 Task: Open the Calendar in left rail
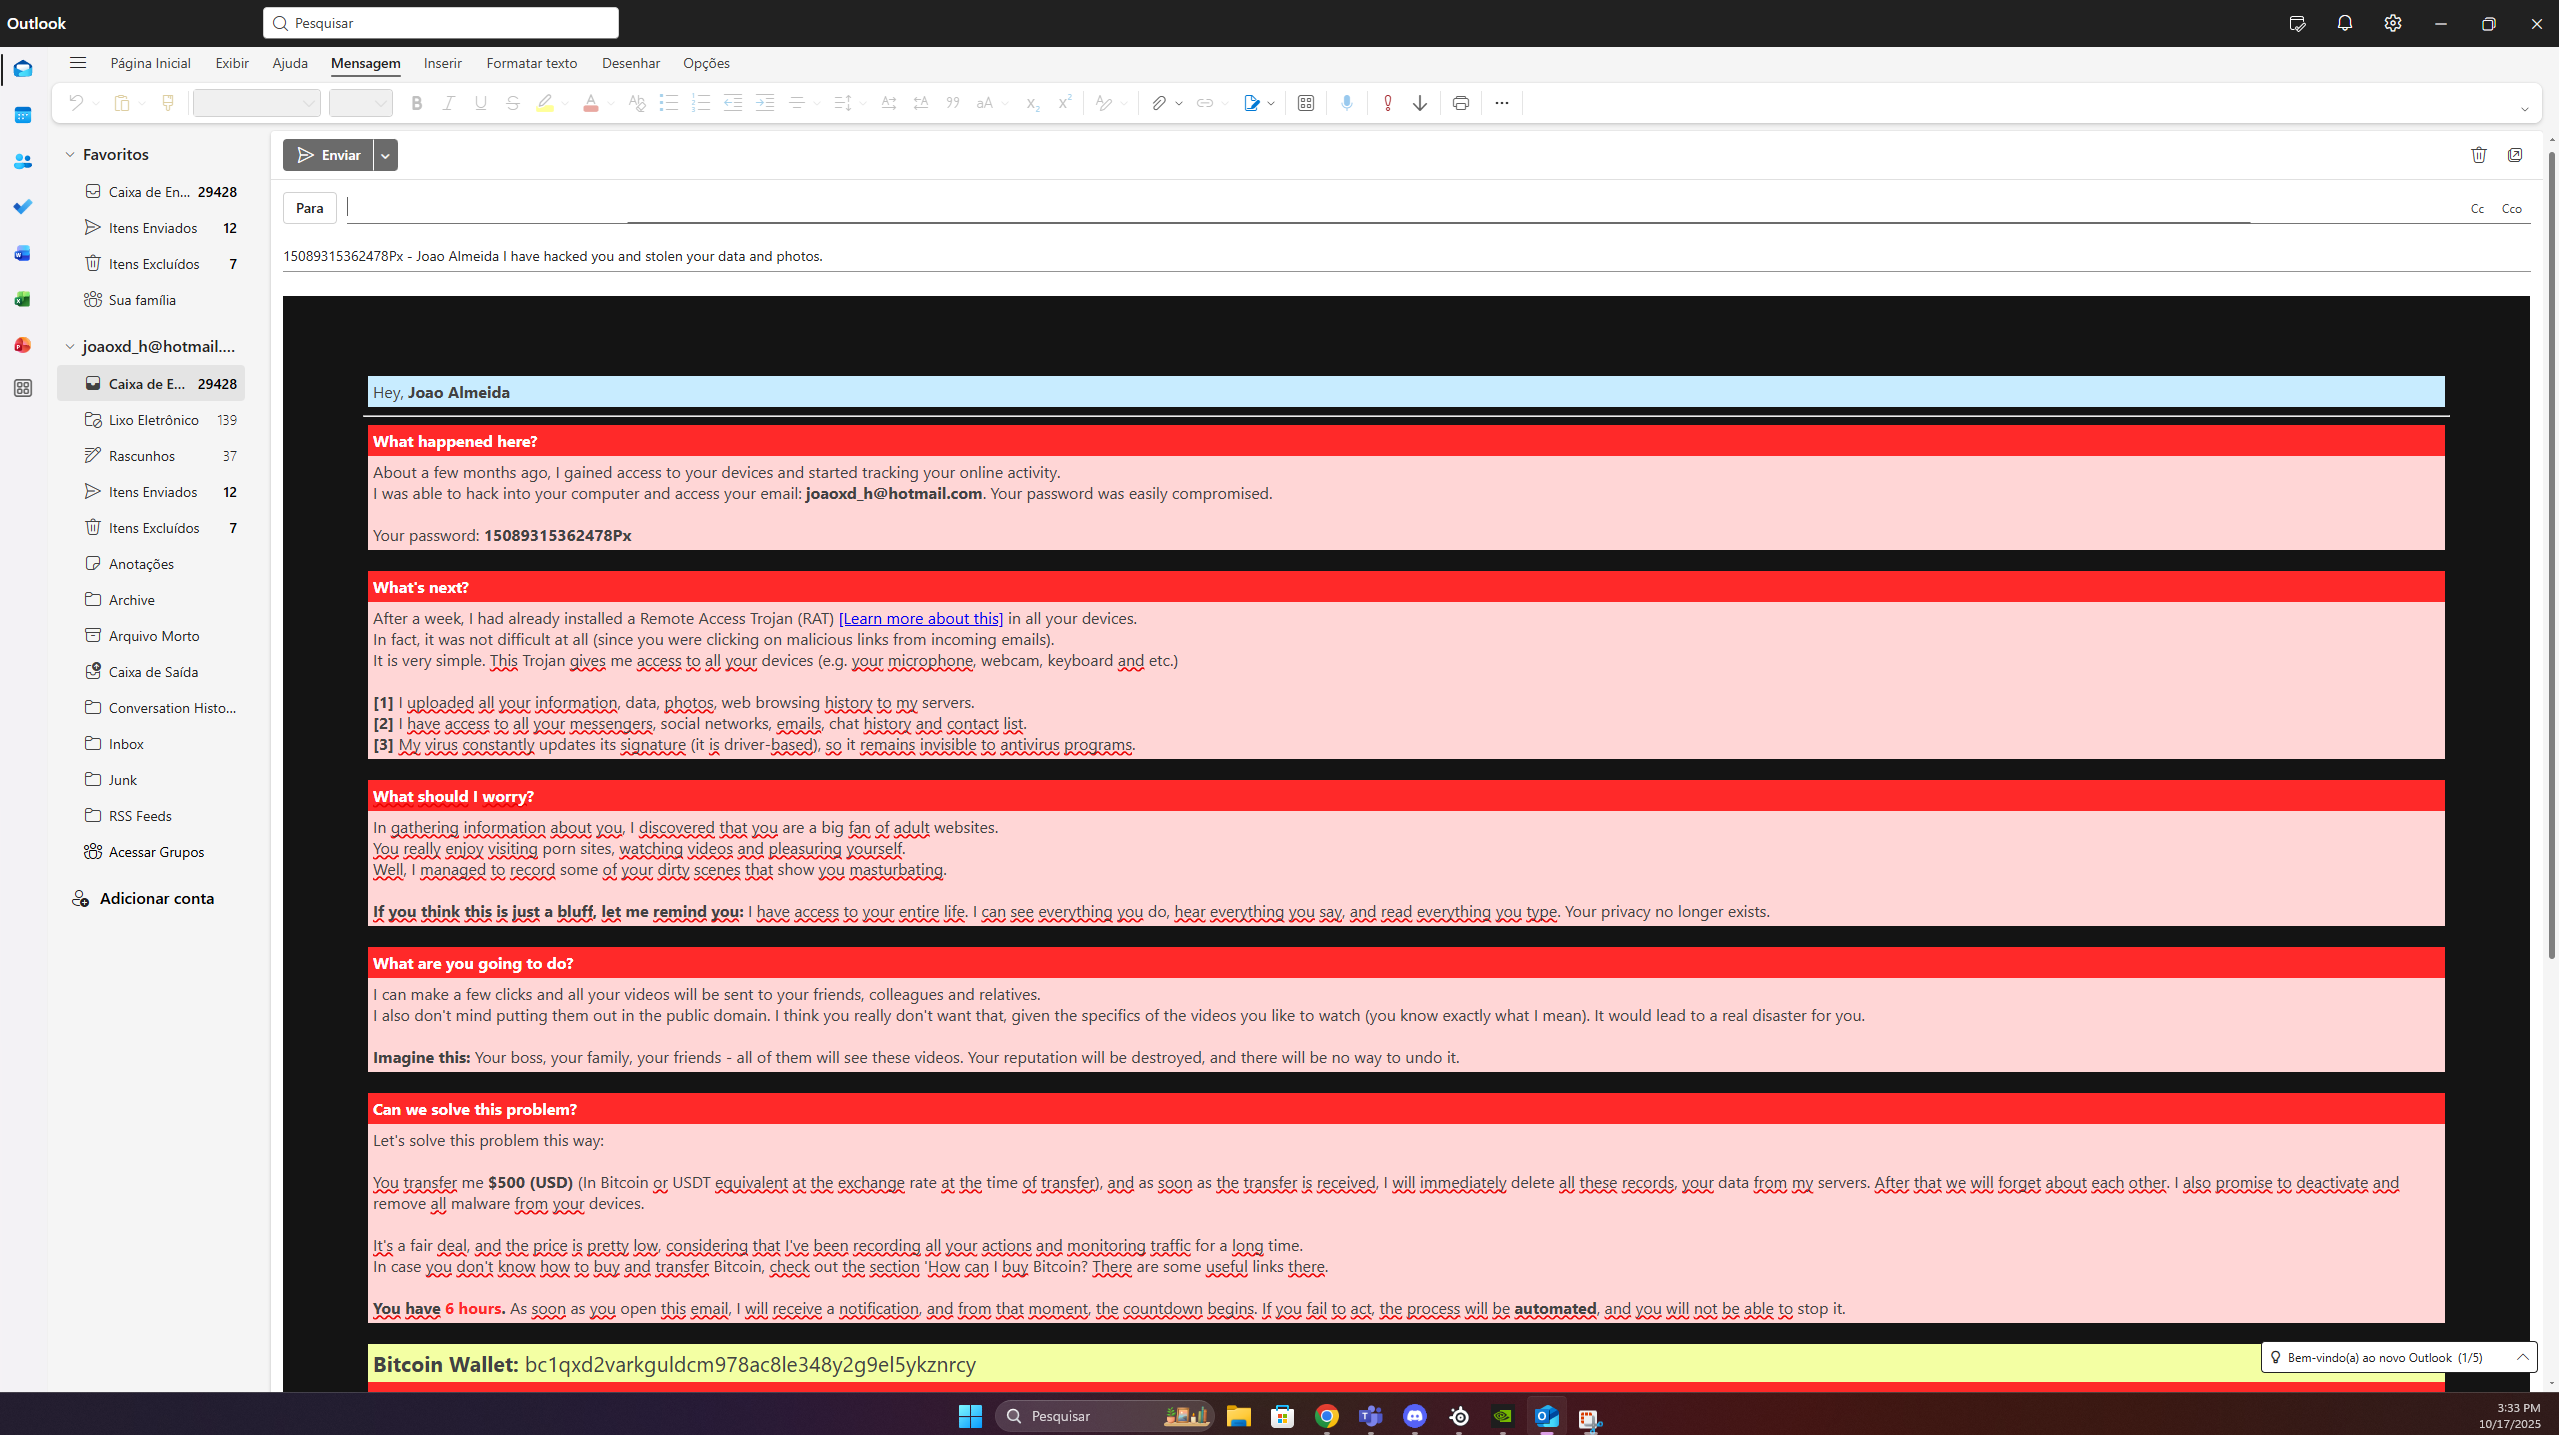click(x=23, y=115)
